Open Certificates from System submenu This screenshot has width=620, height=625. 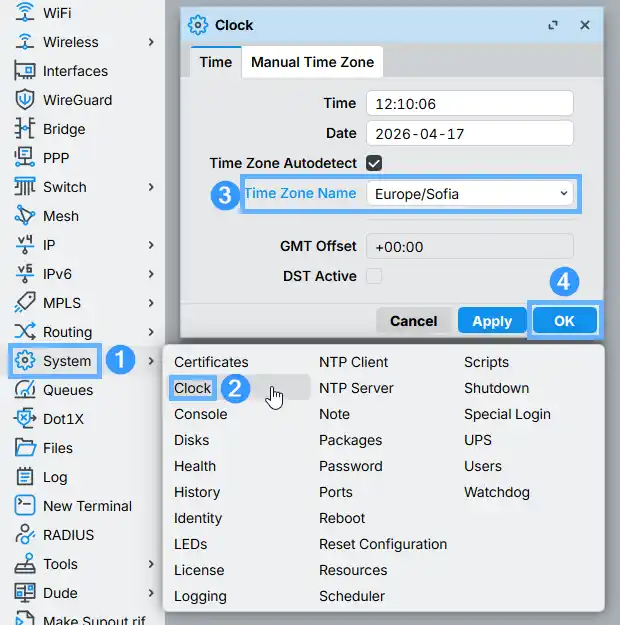click(211, 362)
